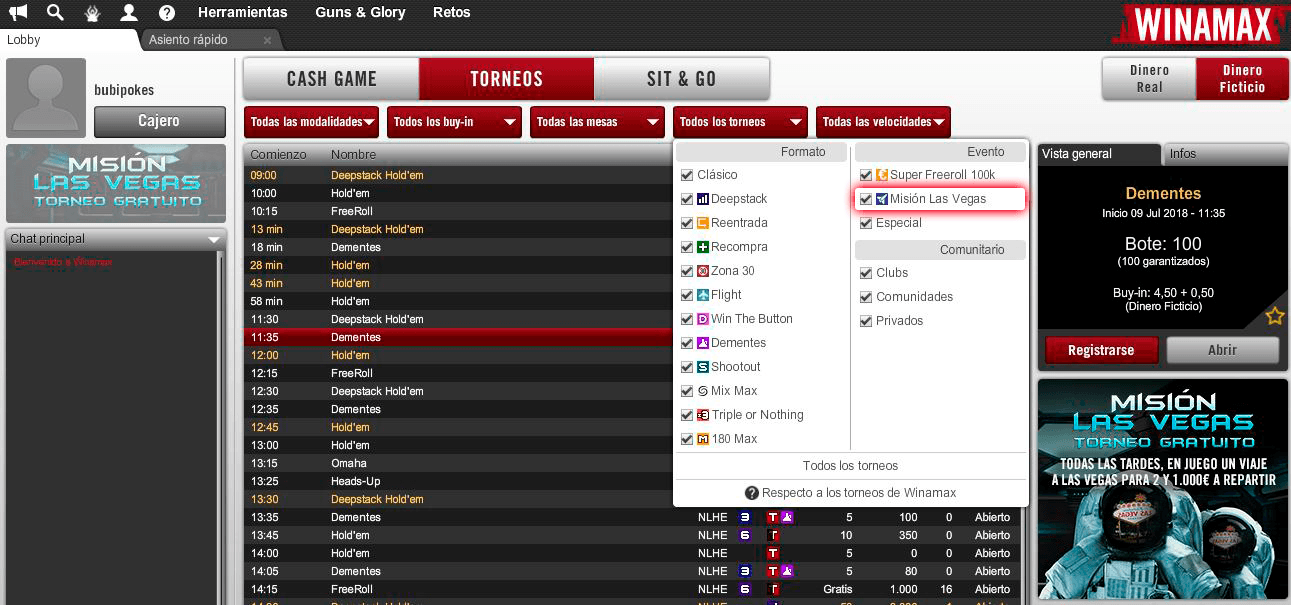Click the blue 3 icon in the 13:35 Dementes row
Image resolution: width=1291 pixels, height=605 pixels.
pyautogui.click(x=745, y=517)
